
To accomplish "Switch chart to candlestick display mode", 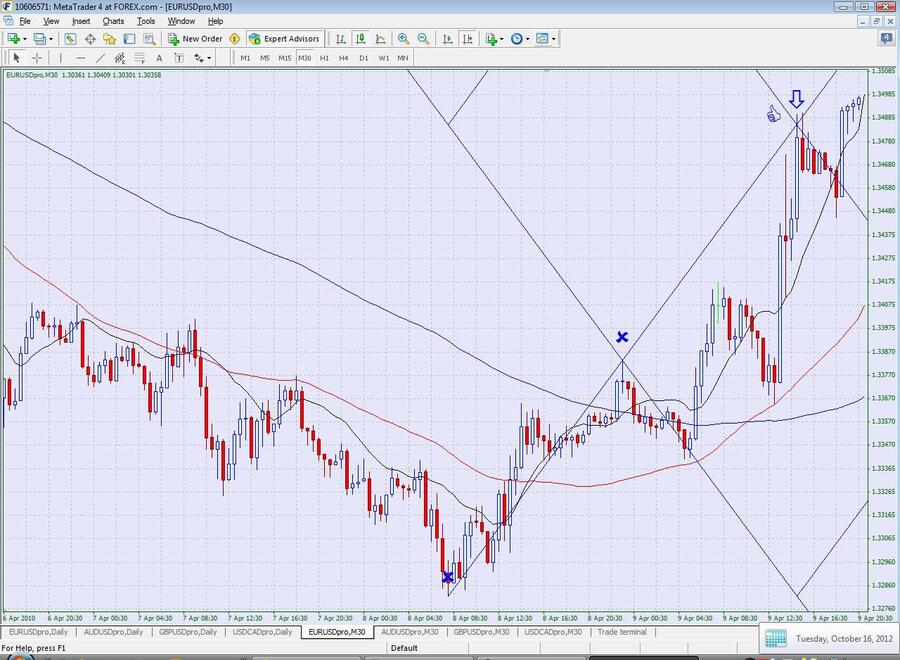I will 361,39.
